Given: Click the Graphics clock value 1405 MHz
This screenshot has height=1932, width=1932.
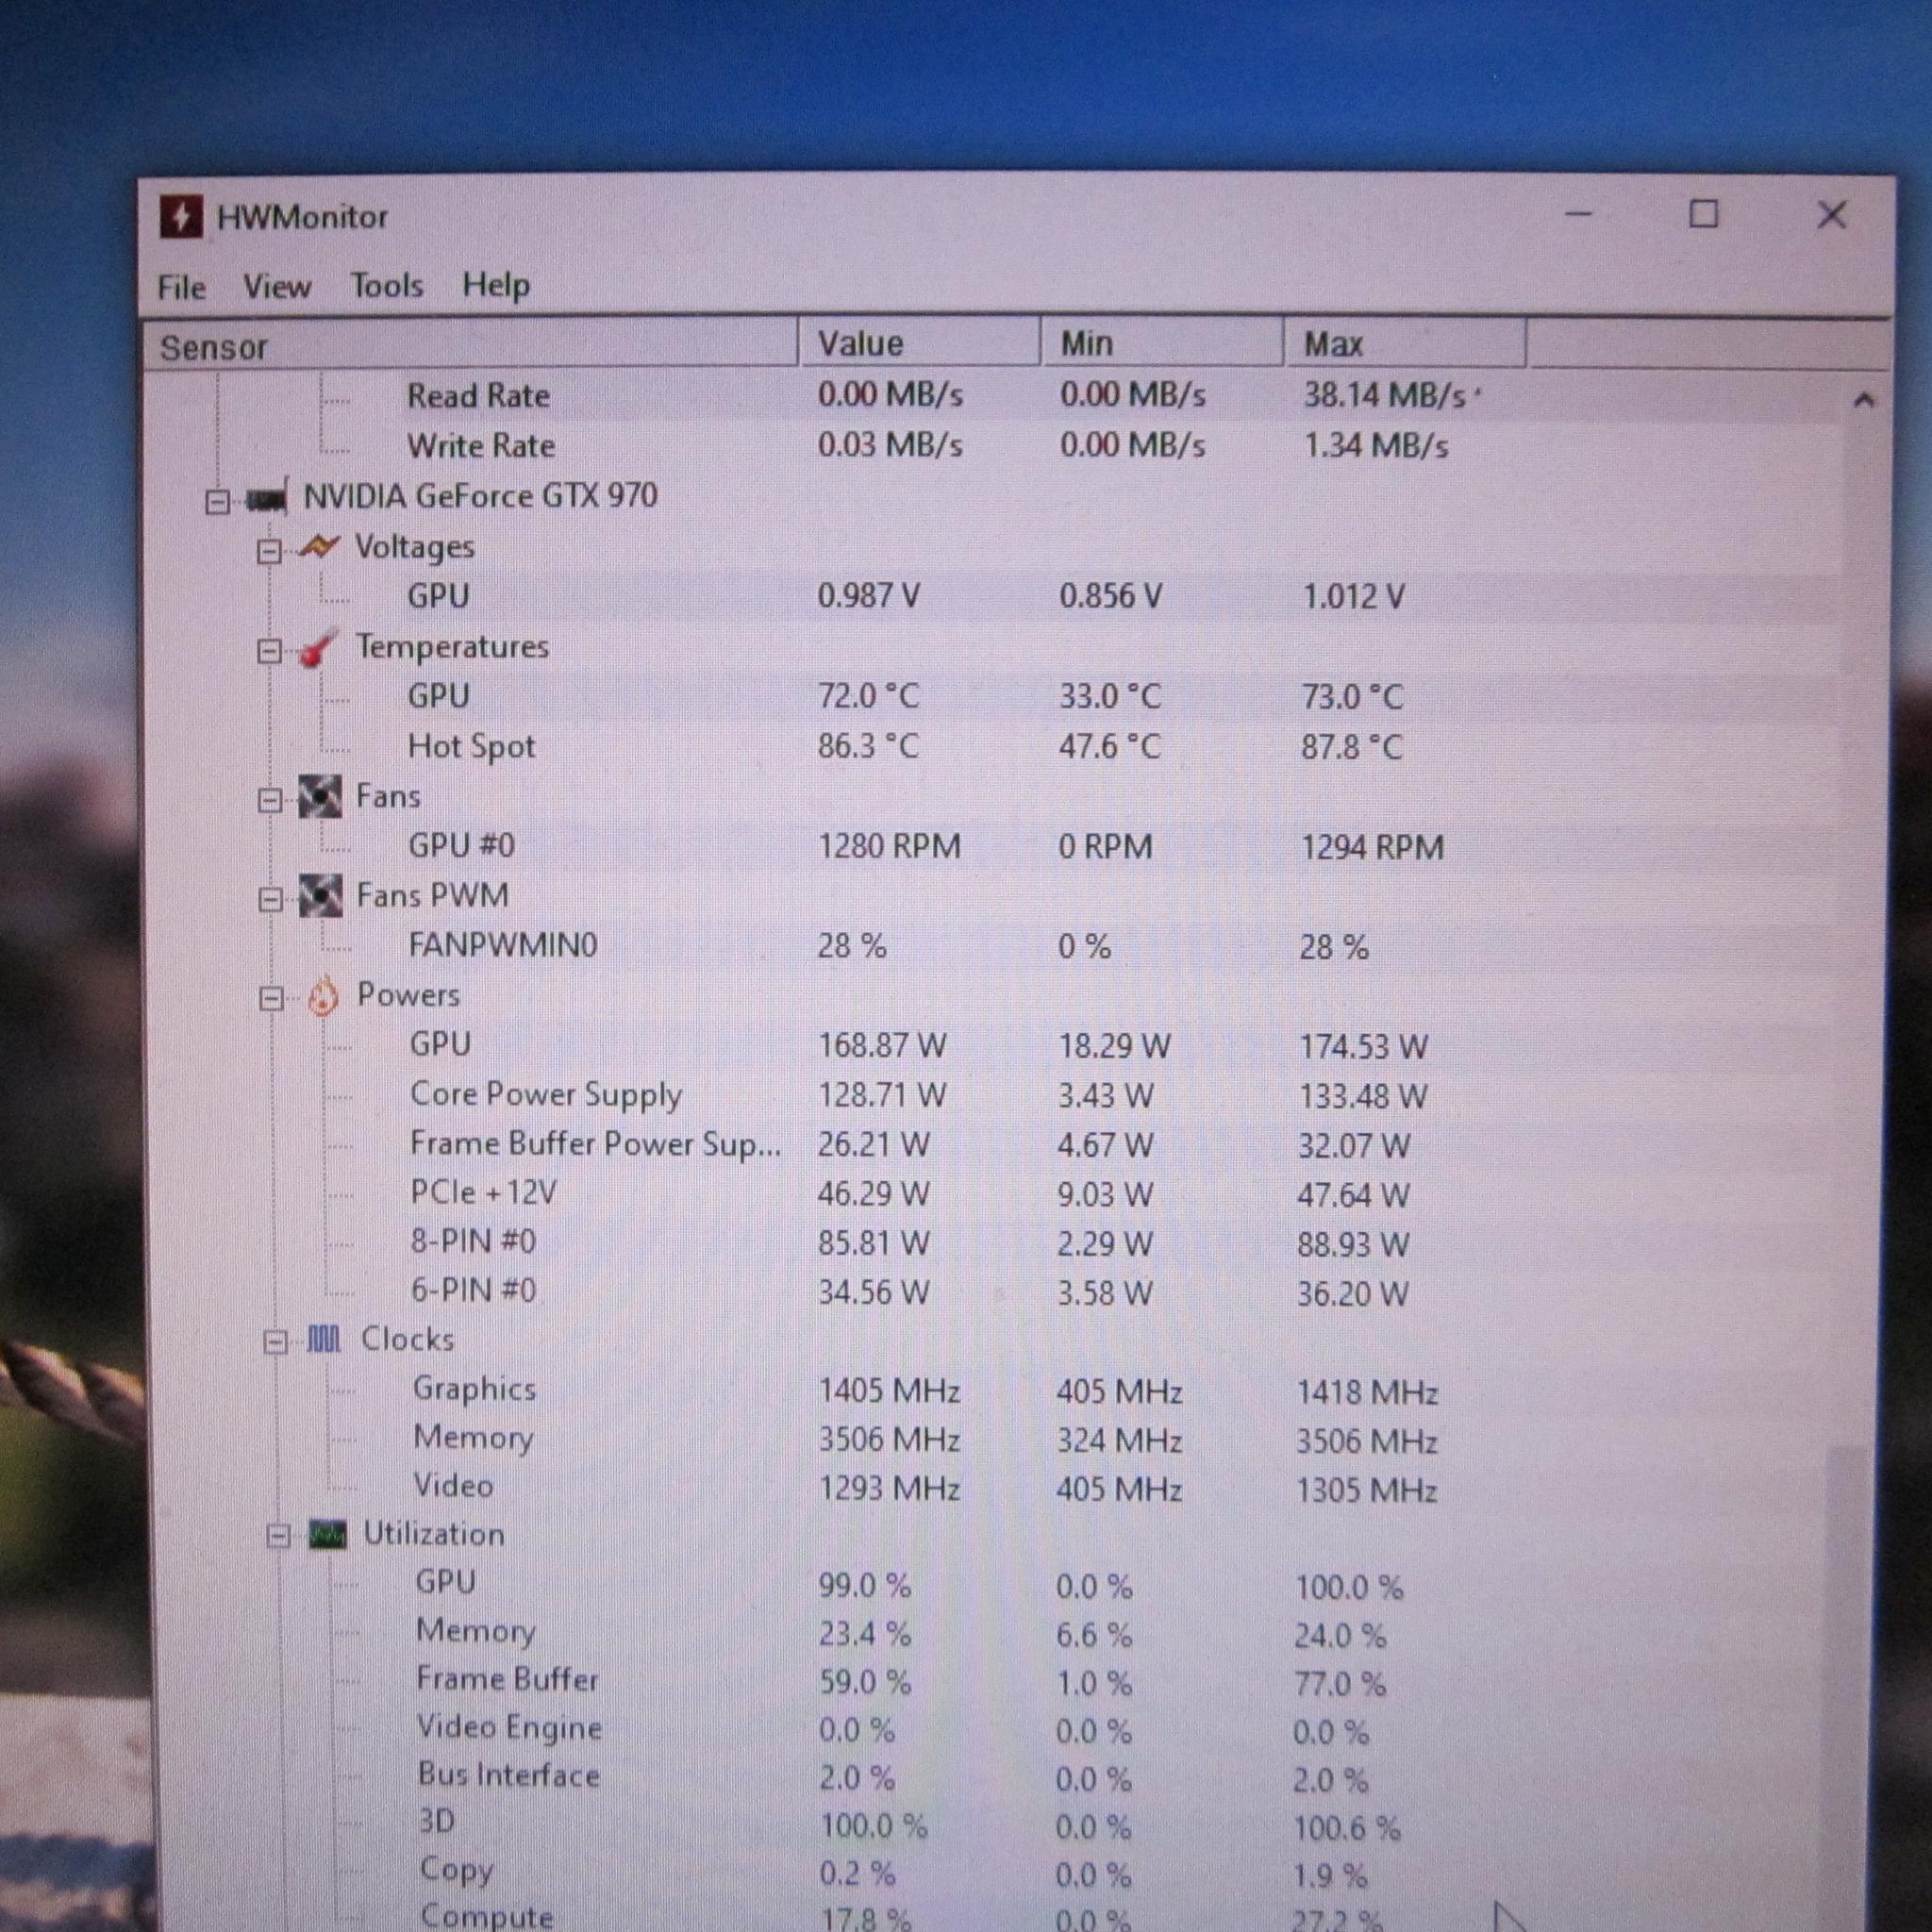Looking at the screenshot, I should coord(889,1391).
